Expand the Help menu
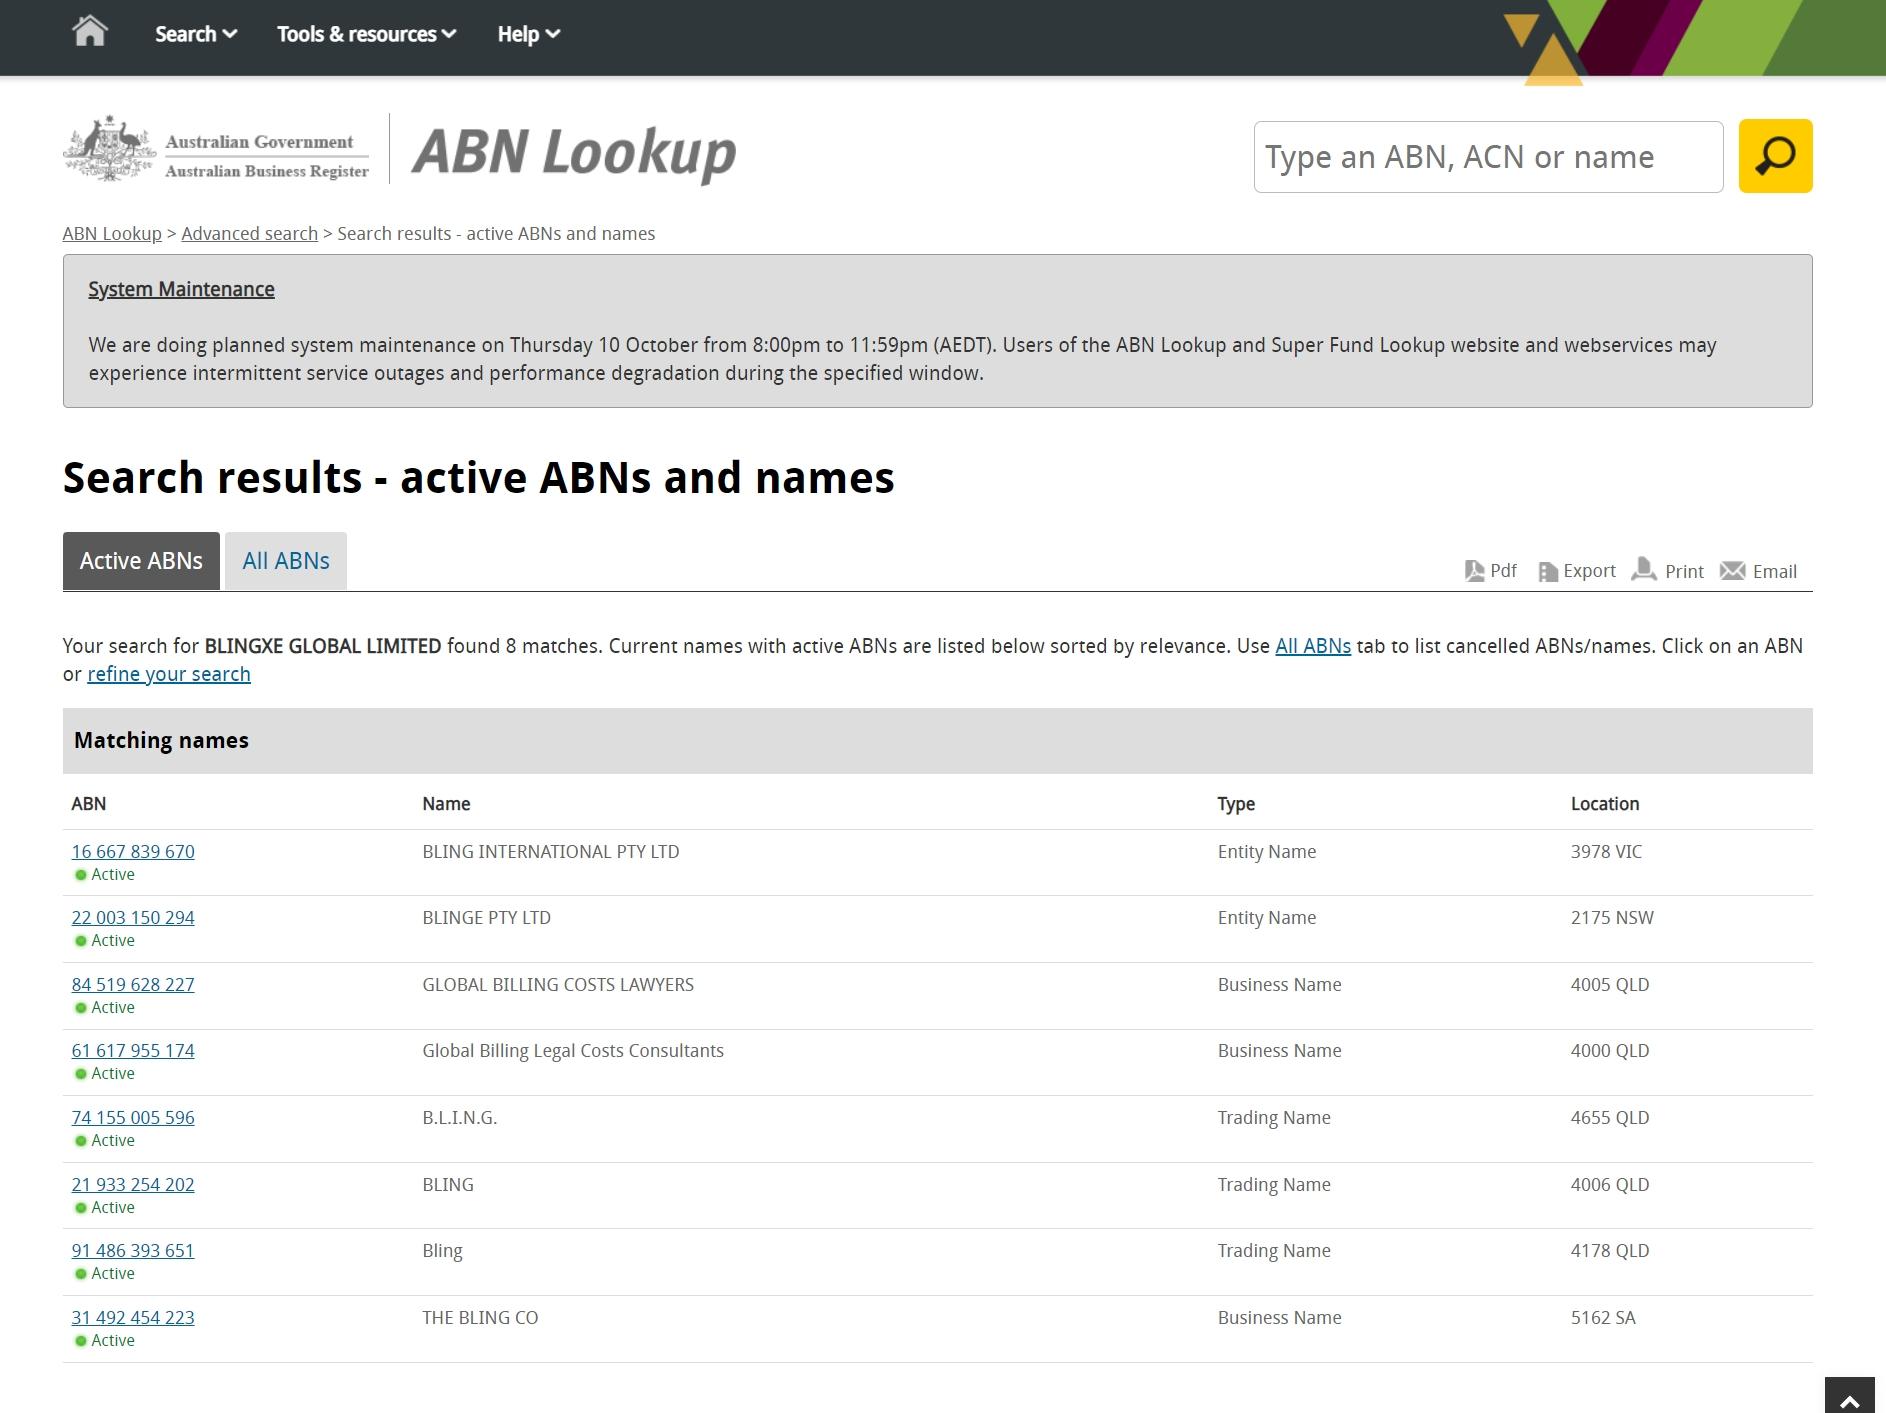Screen dimensions: 1886x1413 [x=529, y=34]
